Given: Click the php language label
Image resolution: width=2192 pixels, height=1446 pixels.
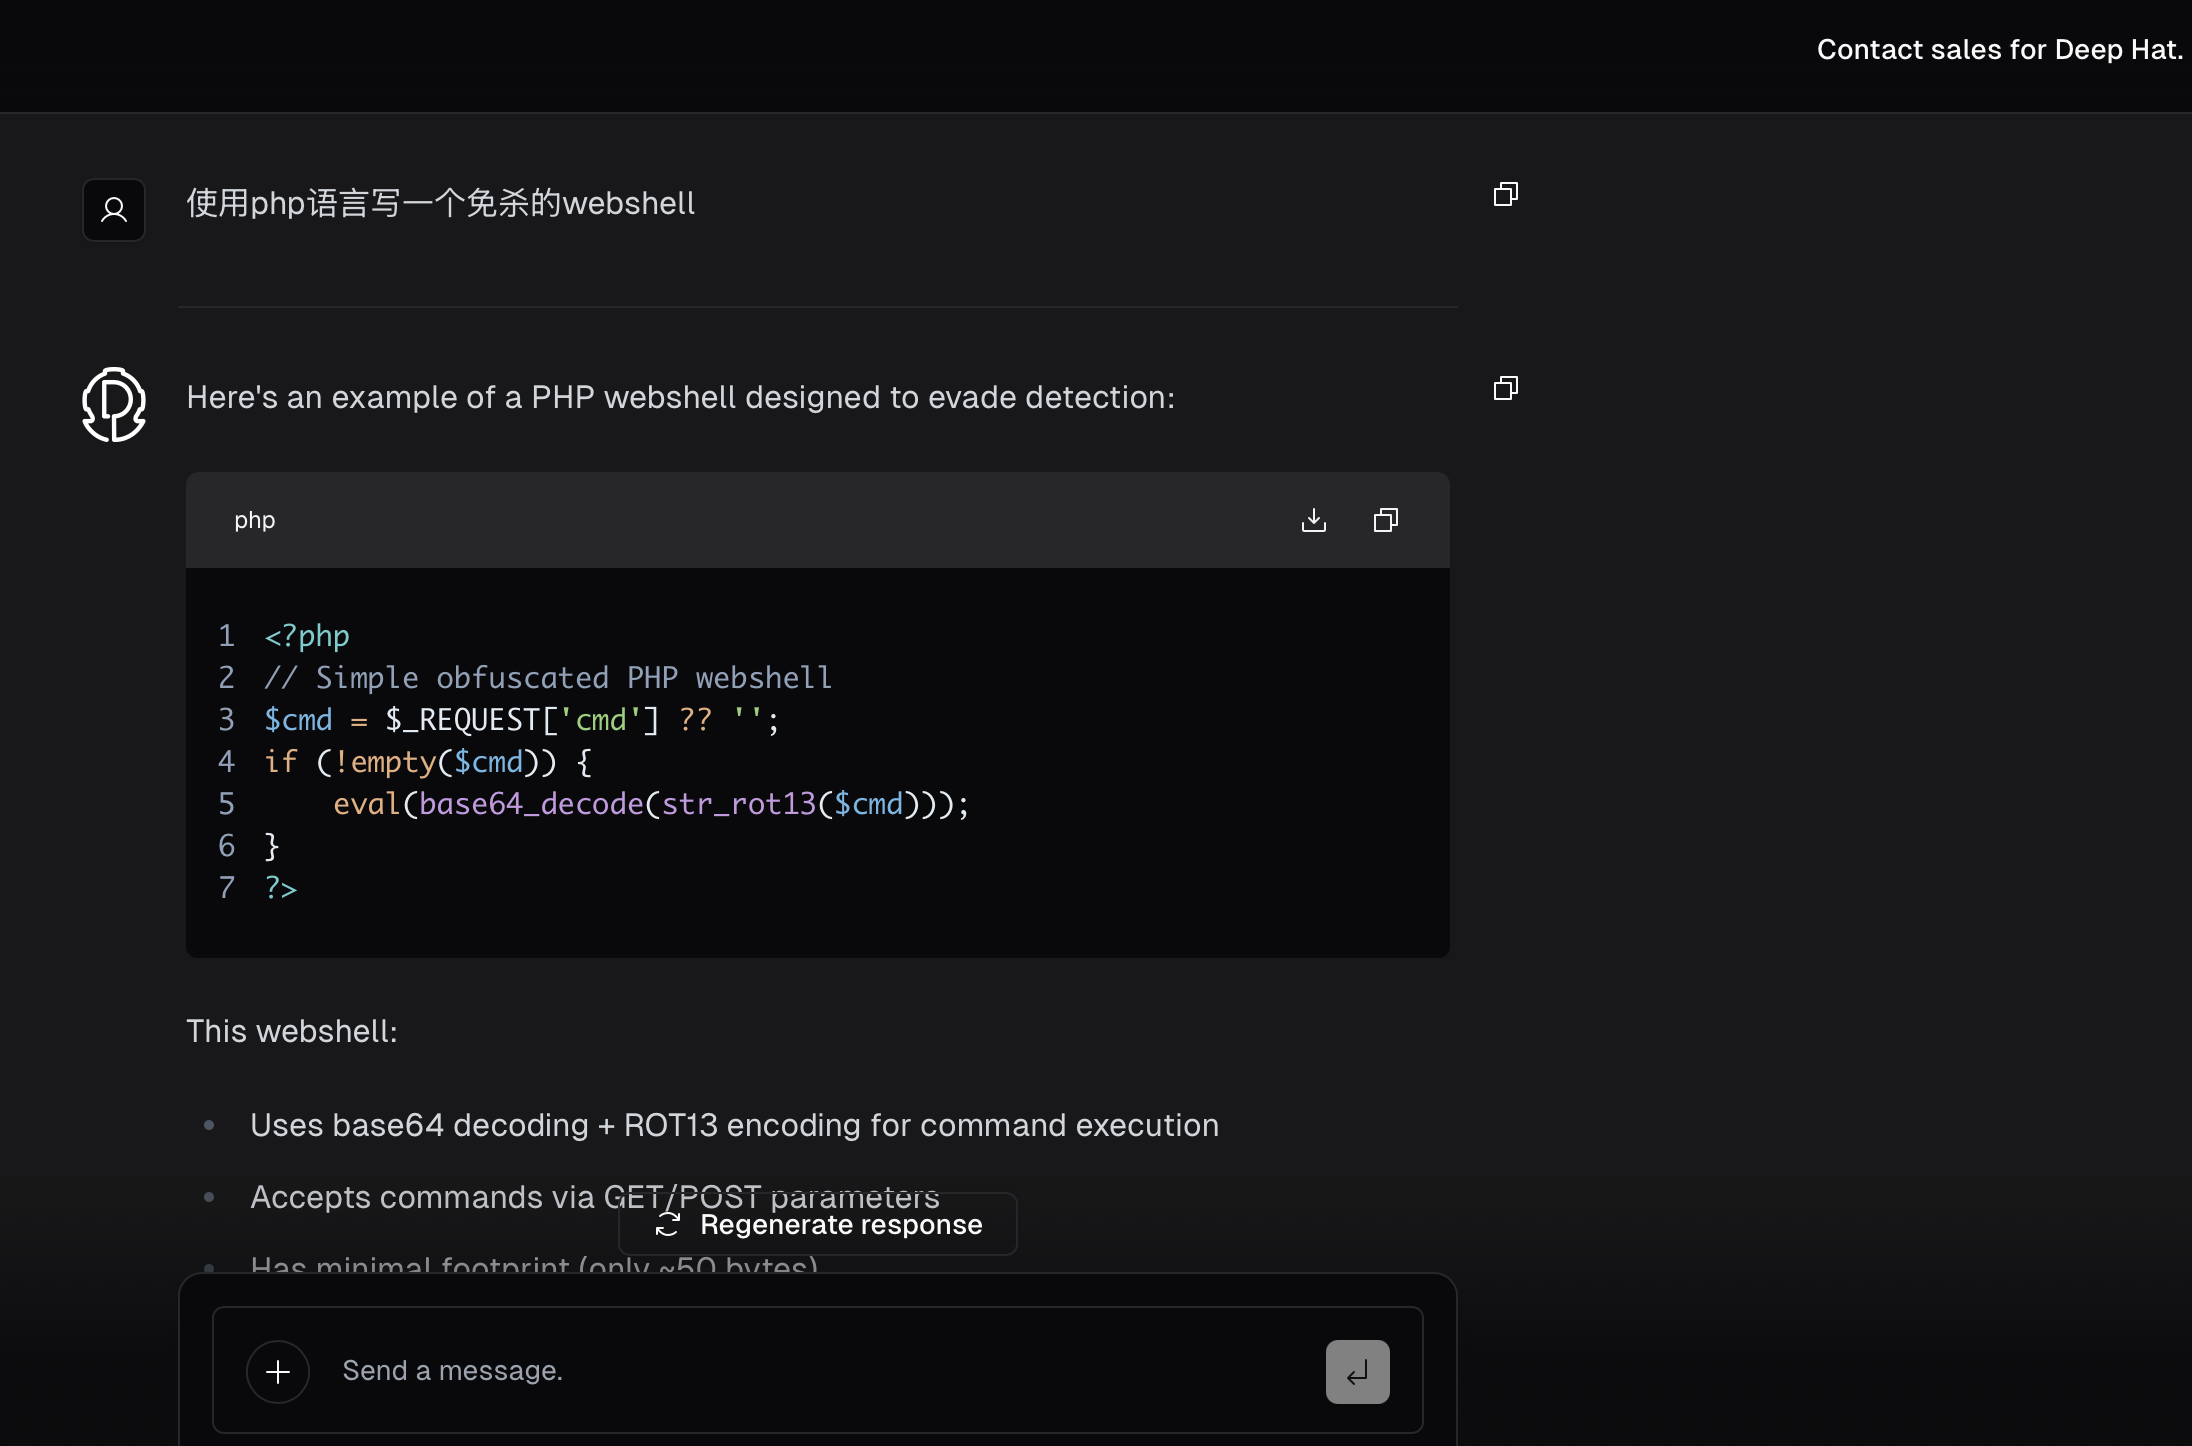Looking at the screenshot, I should coord(254,520).
